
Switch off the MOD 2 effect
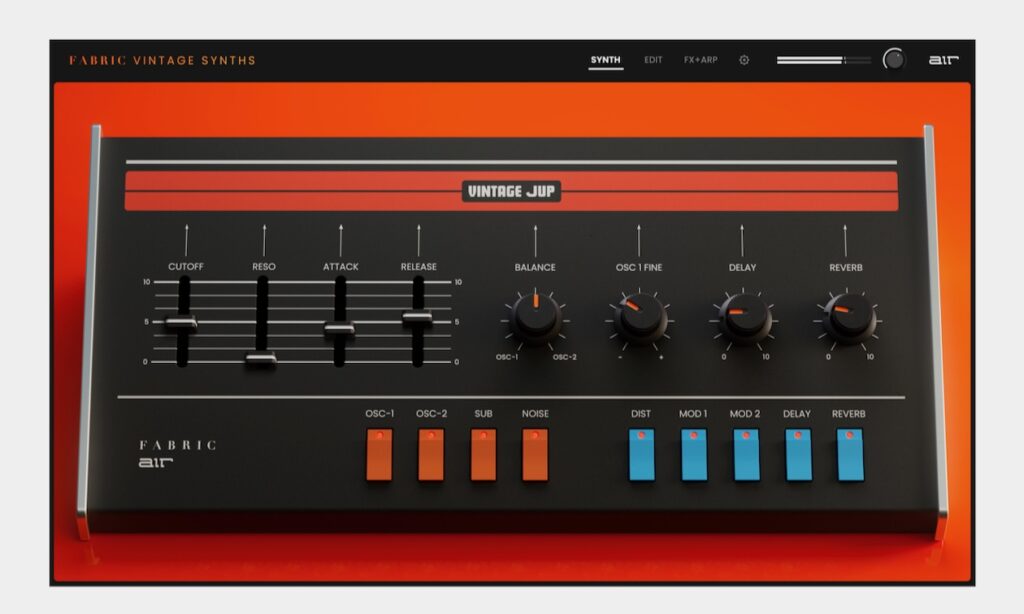(x=744, y=455)
